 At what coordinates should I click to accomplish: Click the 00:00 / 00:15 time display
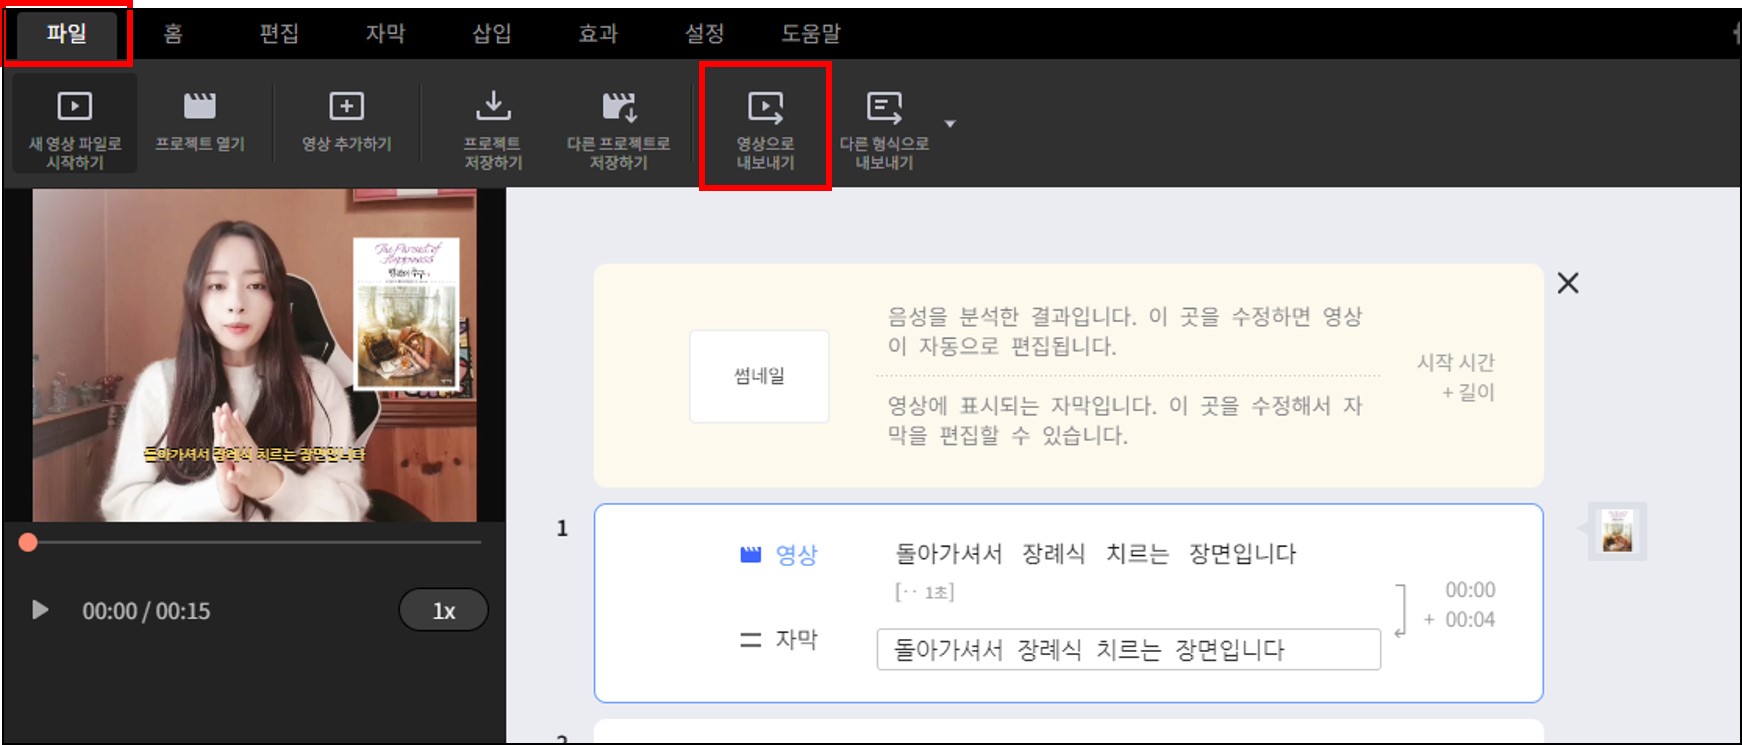(146, 611)
